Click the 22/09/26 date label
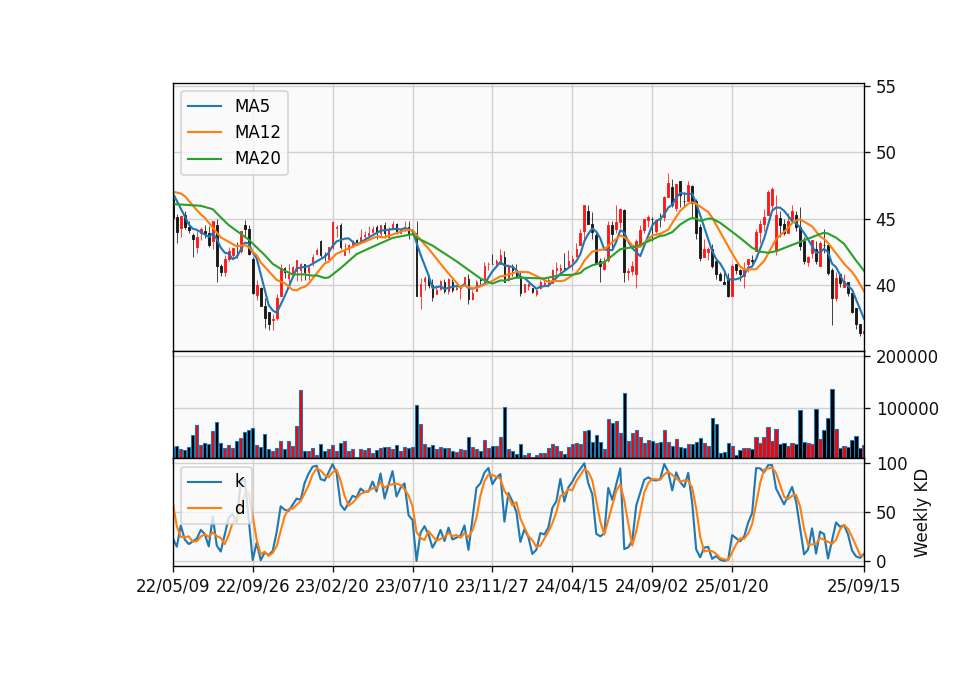The image size is (960, 690). [x=253, y=586]
